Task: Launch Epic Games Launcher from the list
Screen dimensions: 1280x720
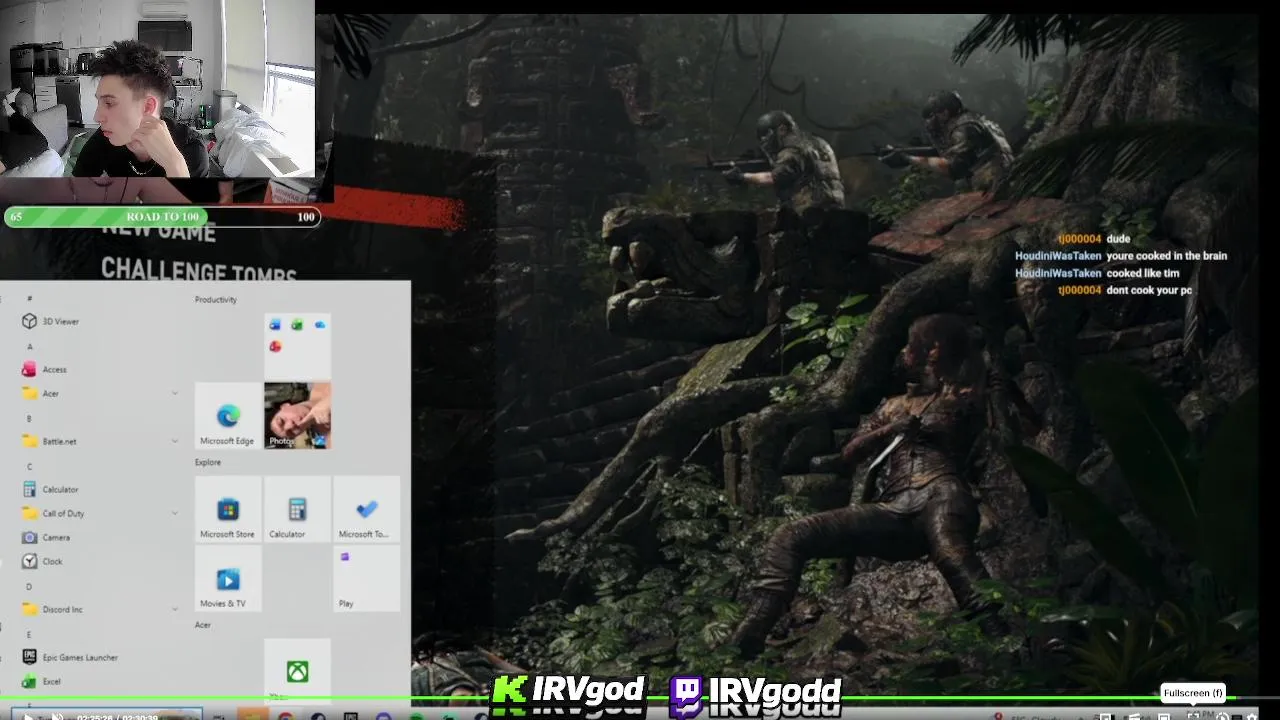Action: click(x=80, y=657)
